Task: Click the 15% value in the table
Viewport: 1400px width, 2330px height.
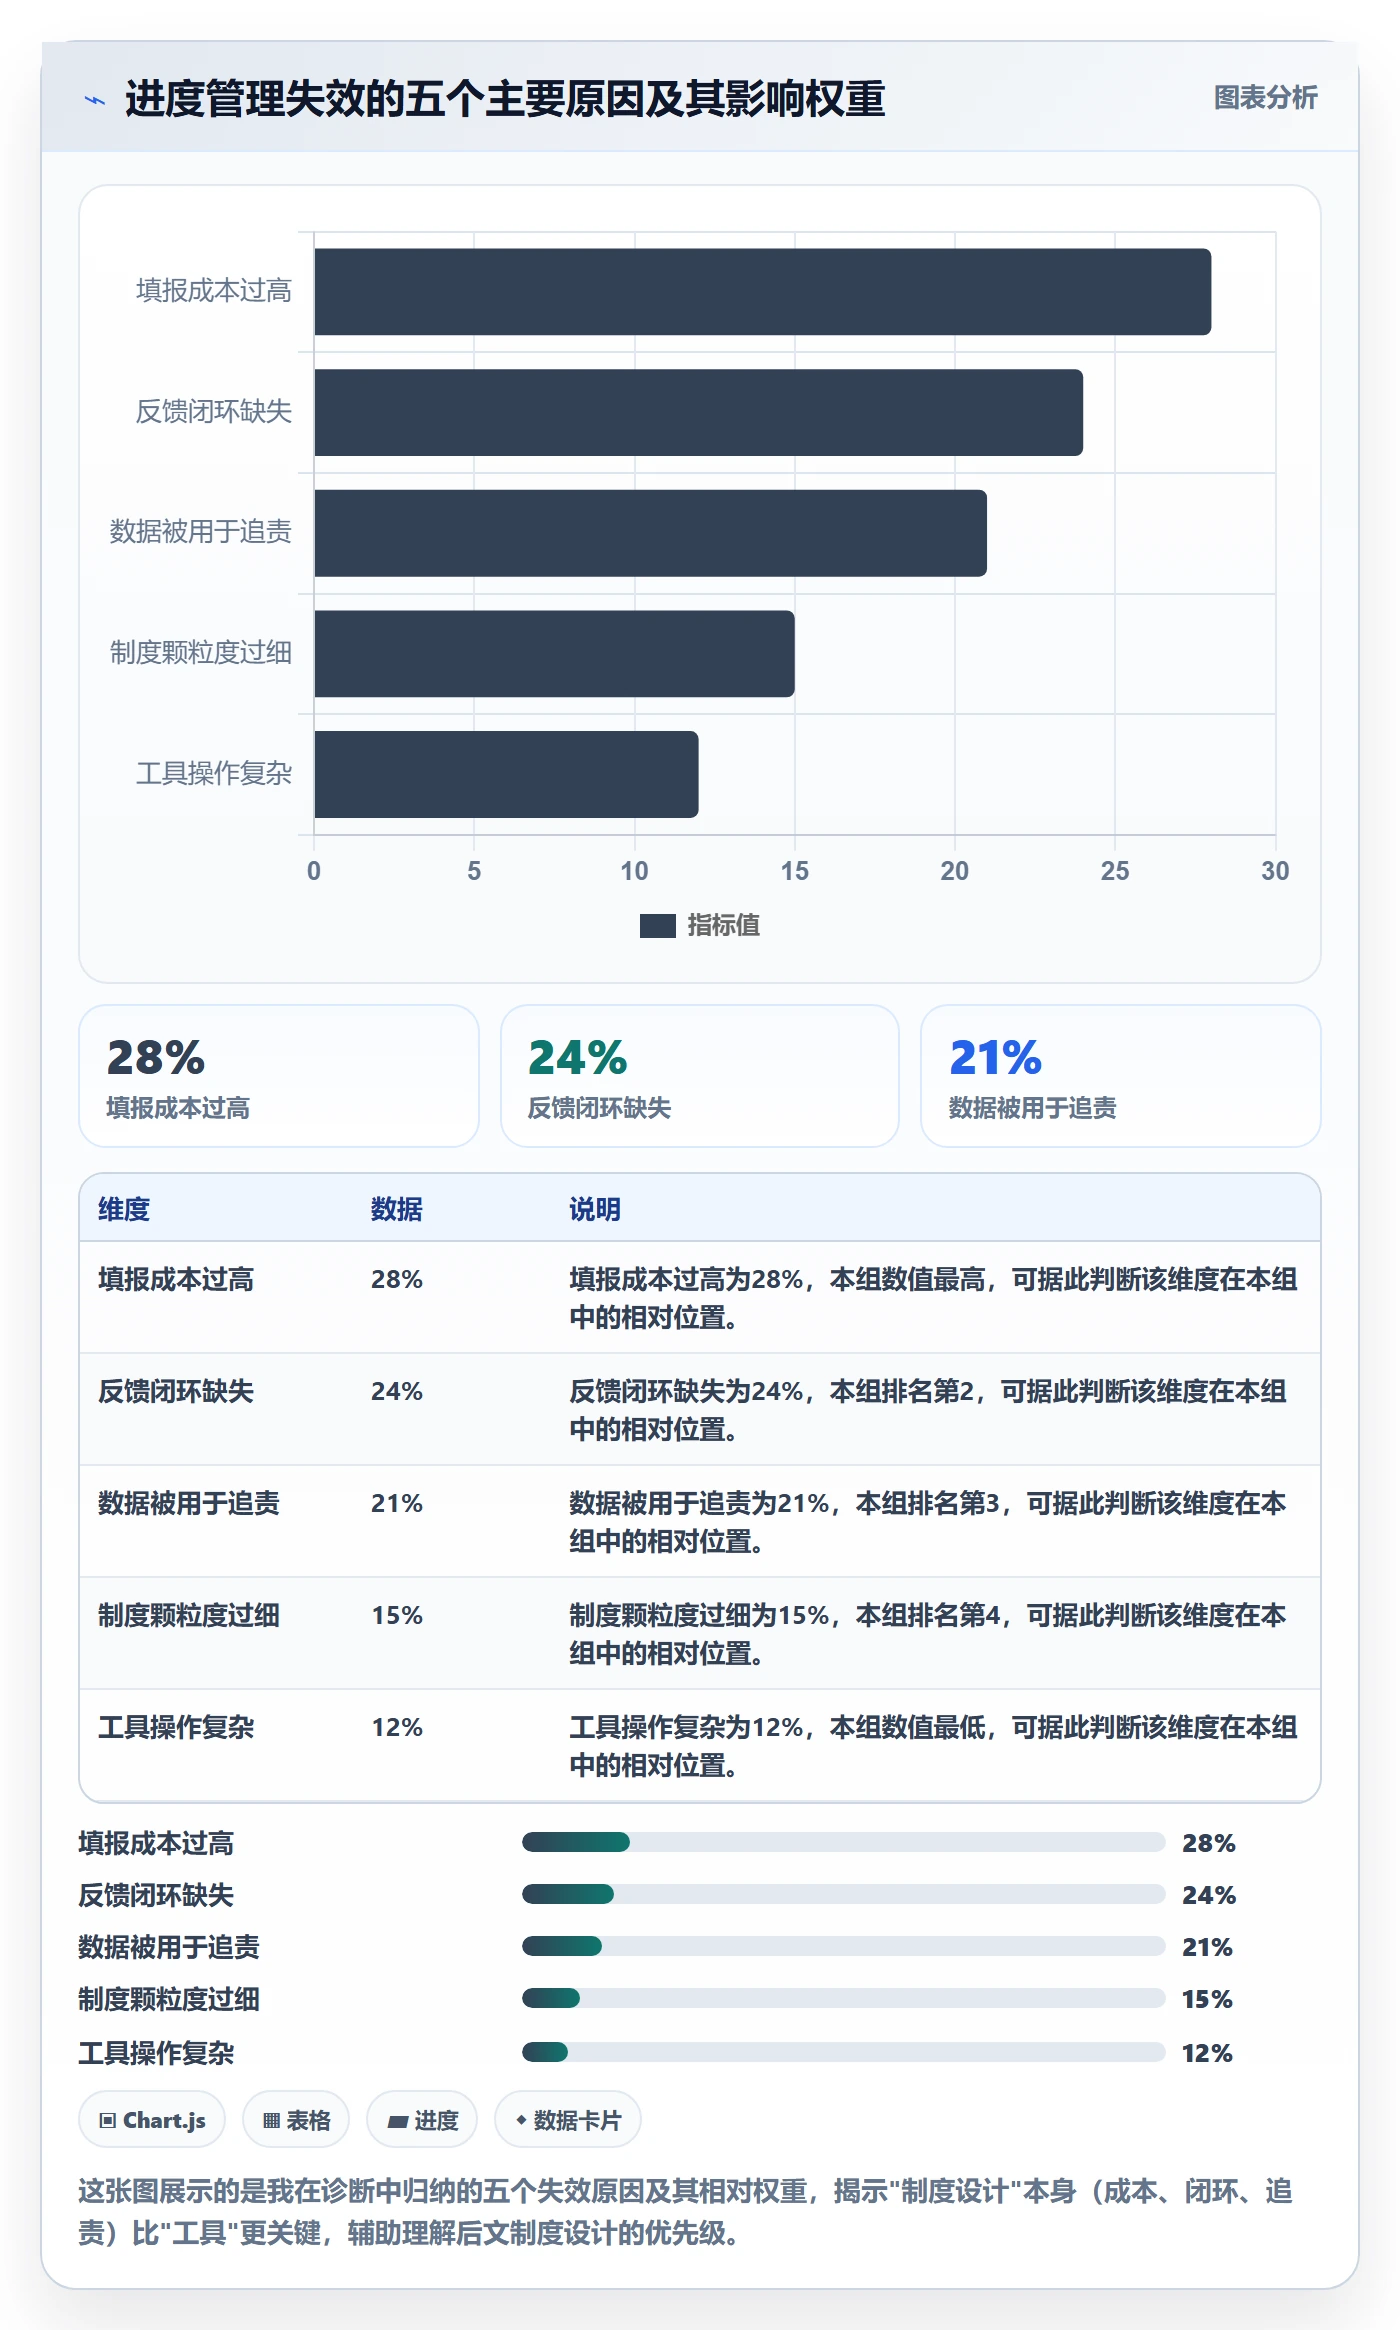Action: (x=397, y=1615)
